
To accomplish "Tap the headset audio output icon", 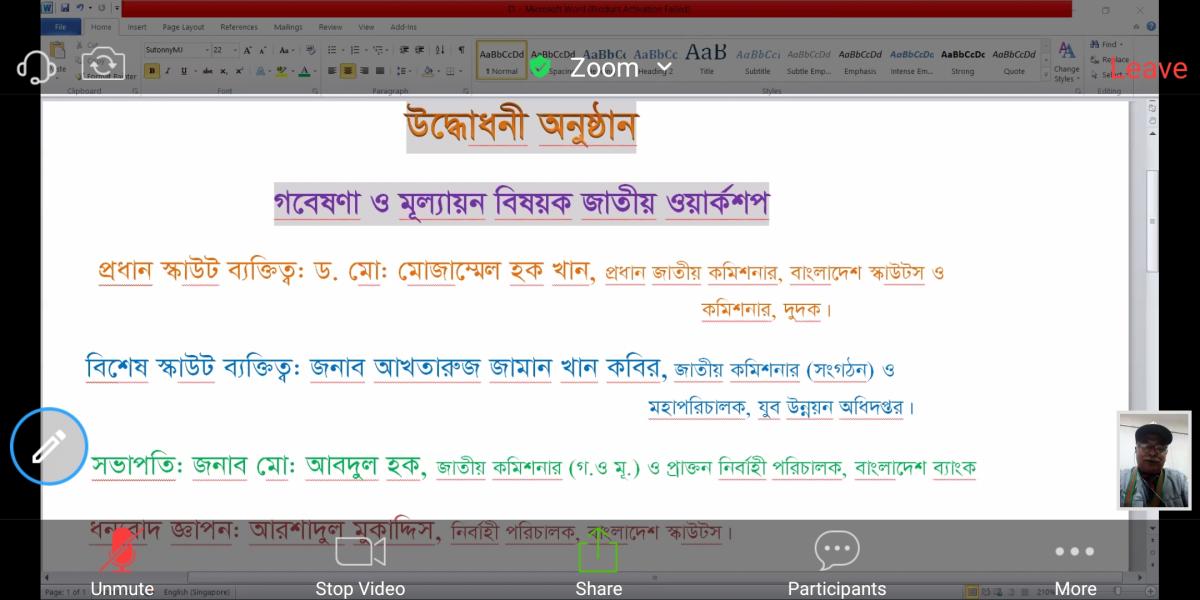I will tap(36, 66).
